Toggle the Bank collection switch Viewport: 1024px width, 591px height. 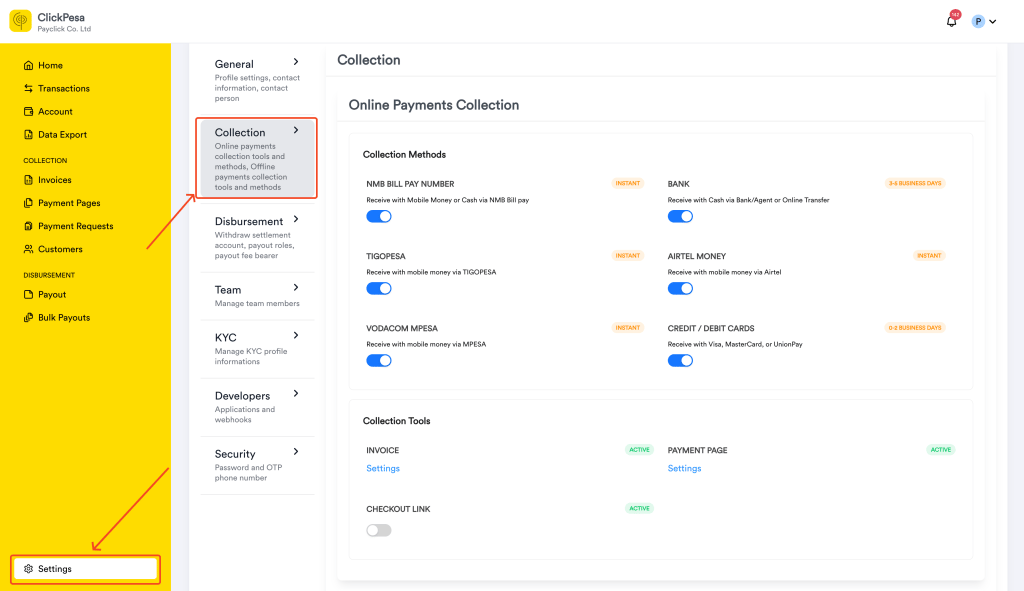click(680, 216)
